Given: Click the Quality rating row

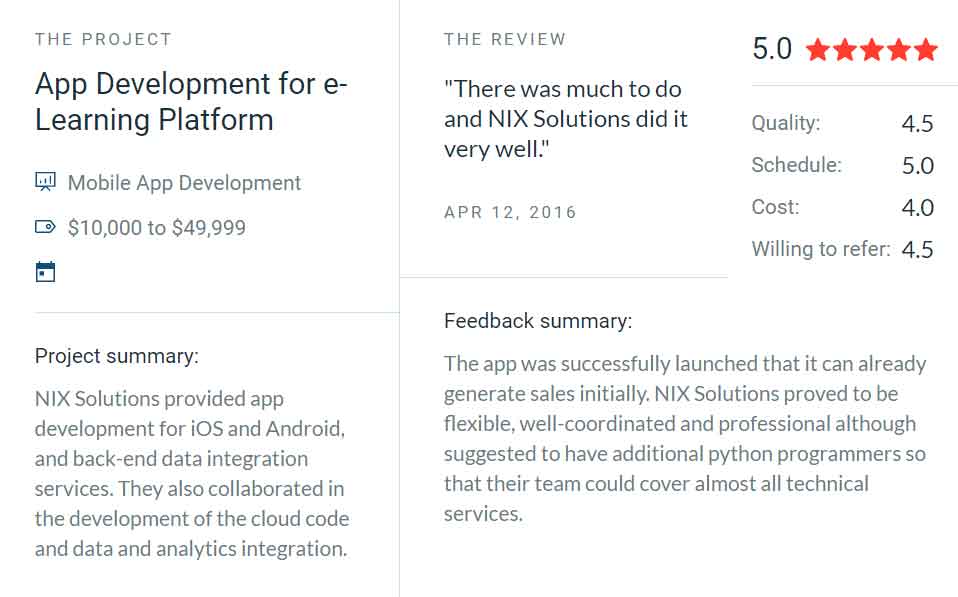Looking at the screenshot, I should (843, 123).
